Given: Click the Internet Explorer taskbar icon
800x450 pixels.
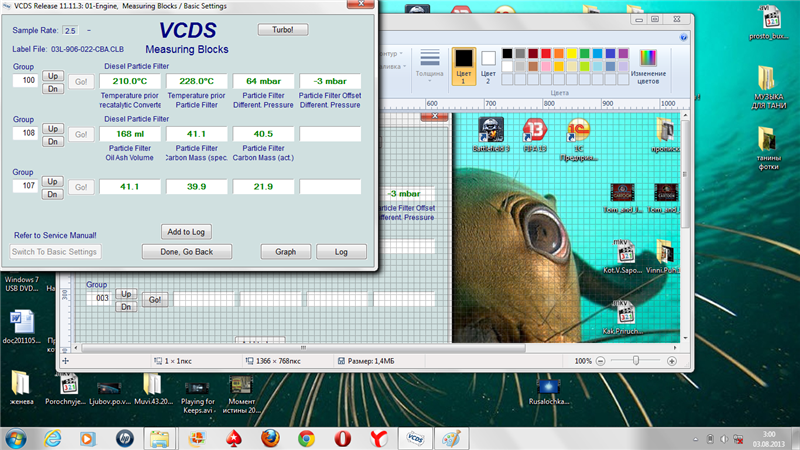Looking at the screenshot, I should [51, 437].
